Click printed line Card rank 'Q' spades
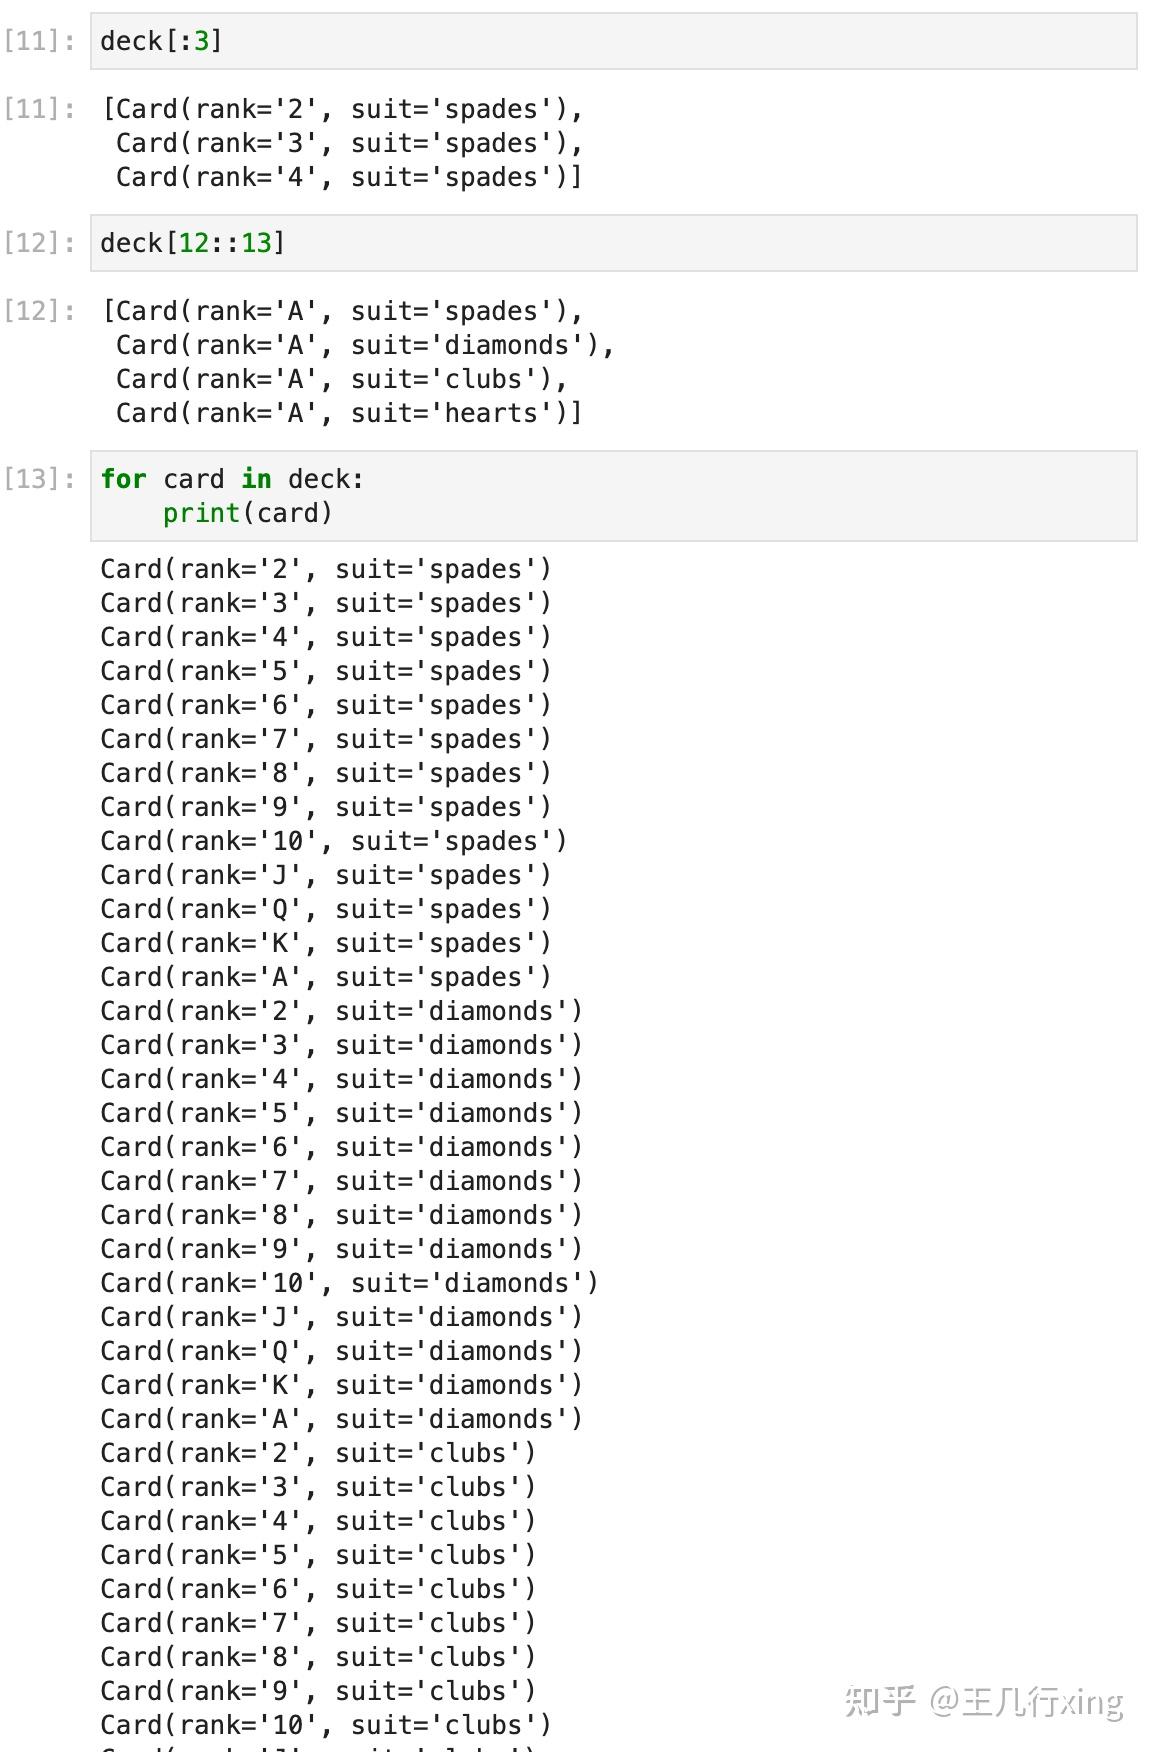 coord(325,909)
